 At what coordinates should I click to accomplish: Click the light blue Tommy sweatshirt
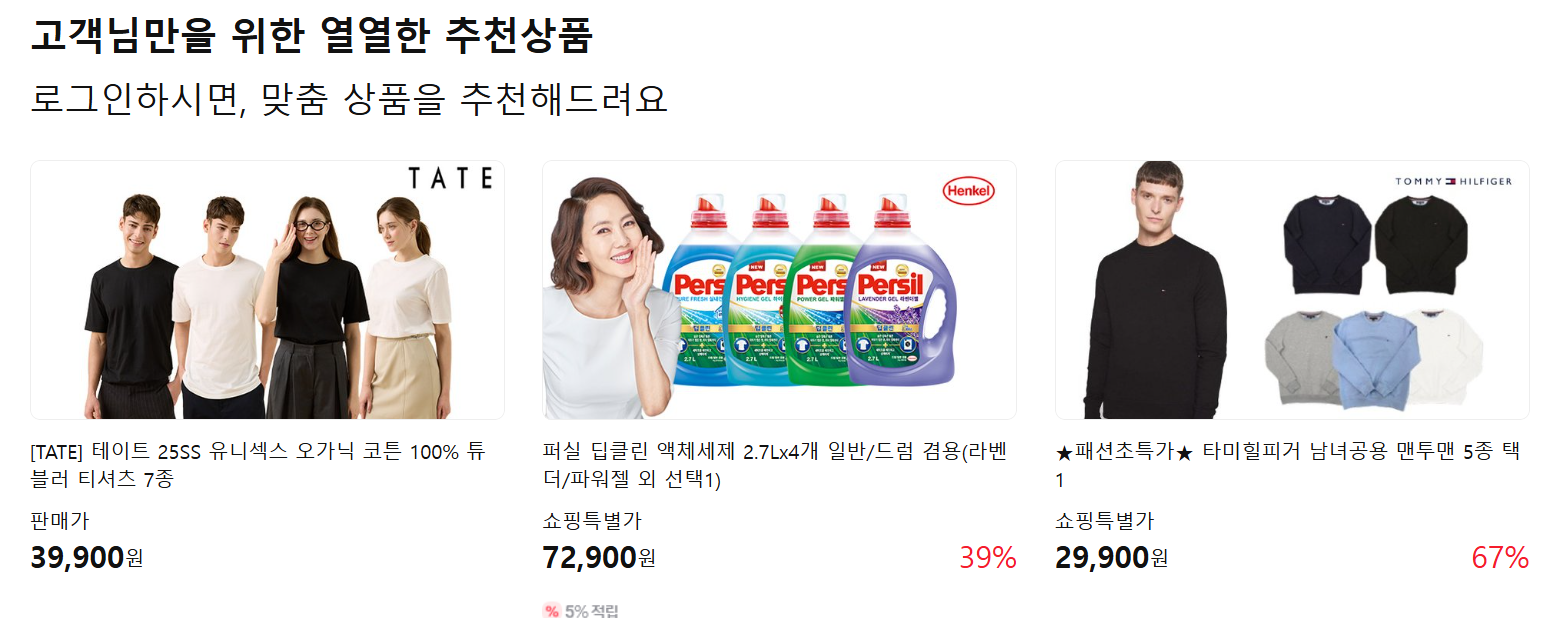[x=1377, y=357]
